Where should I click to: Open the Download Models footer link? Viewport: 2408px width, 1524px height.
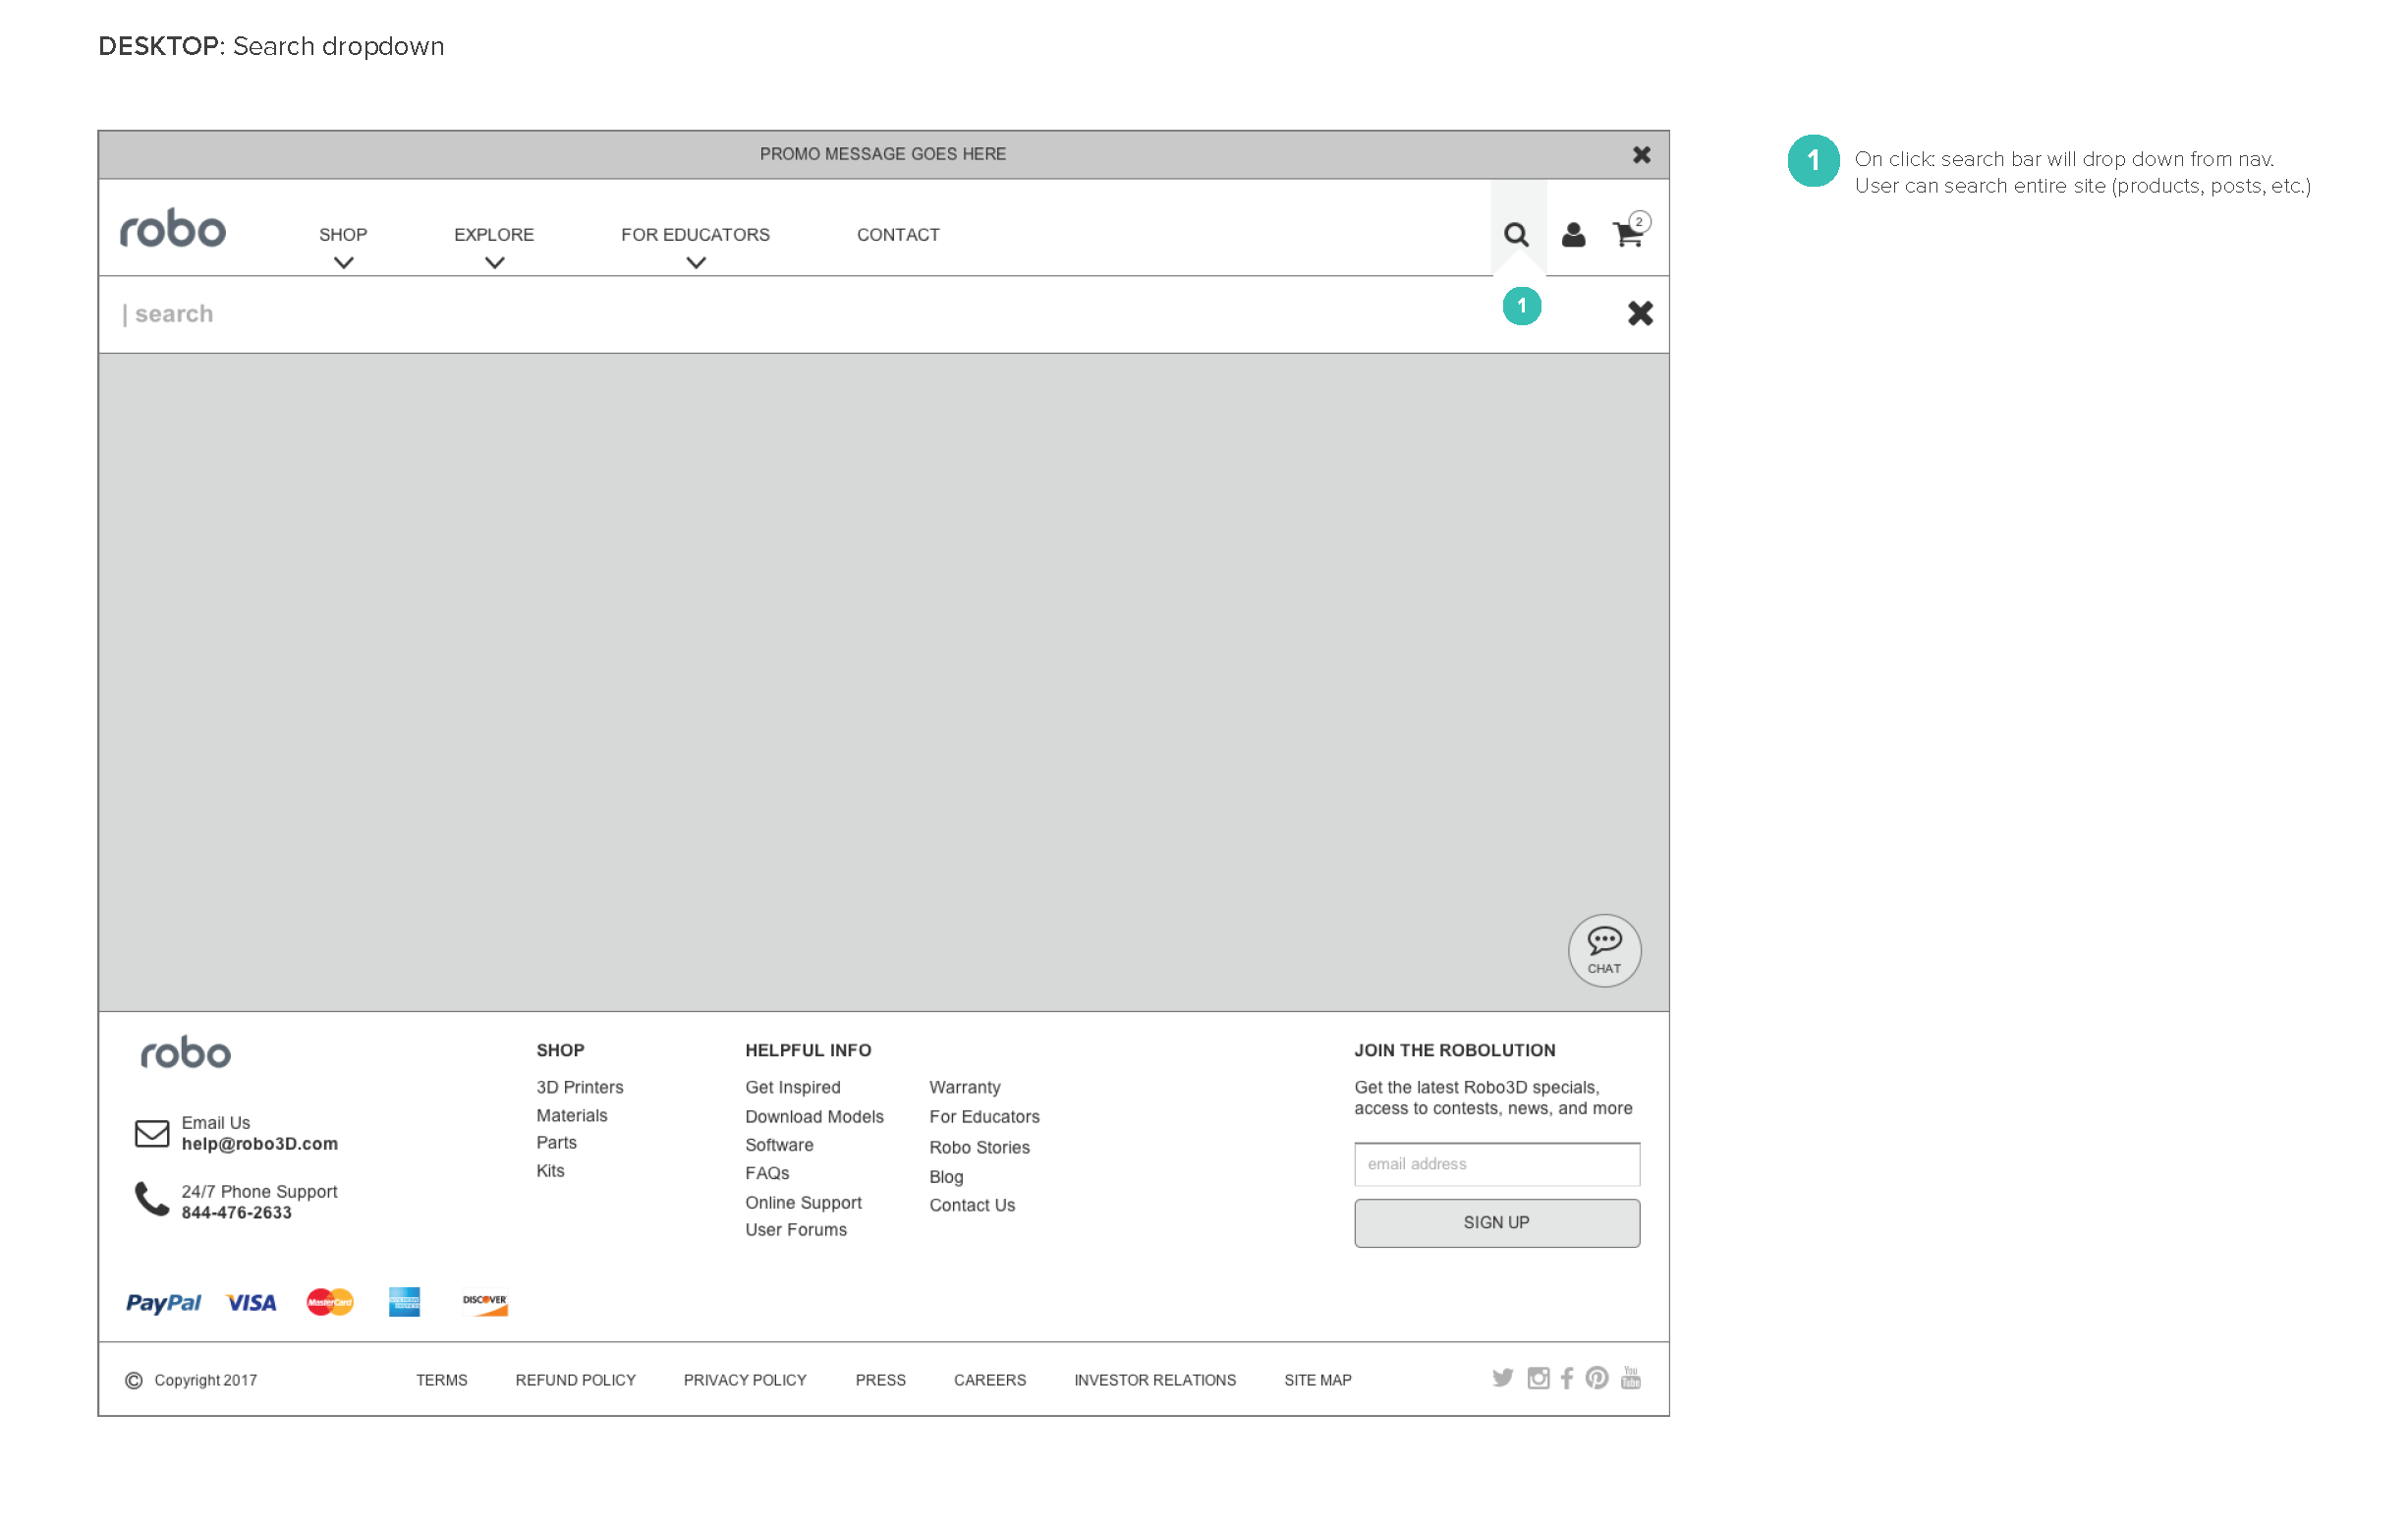814,1117
